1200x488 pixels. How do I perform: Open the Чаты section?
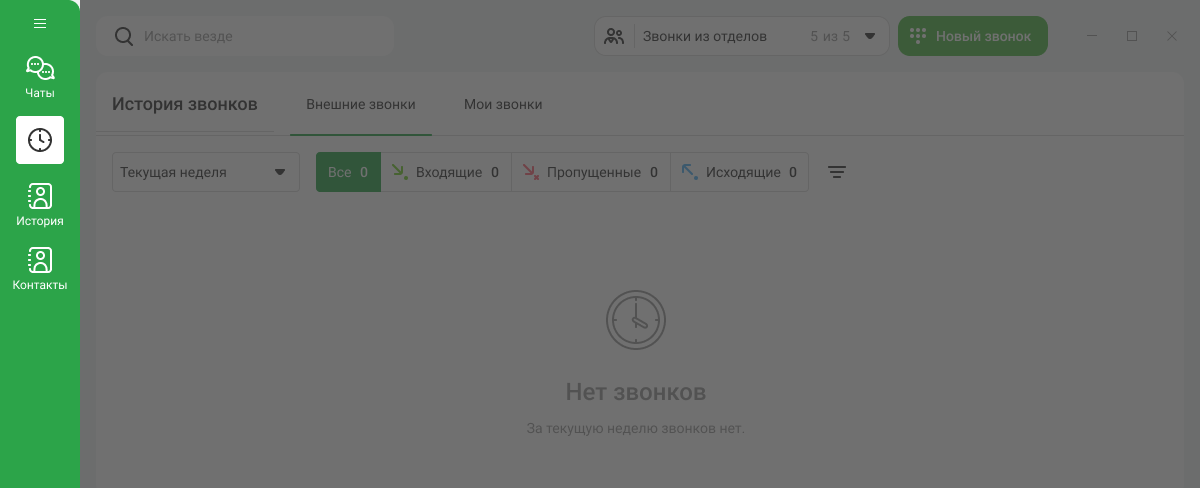[40, 78]
